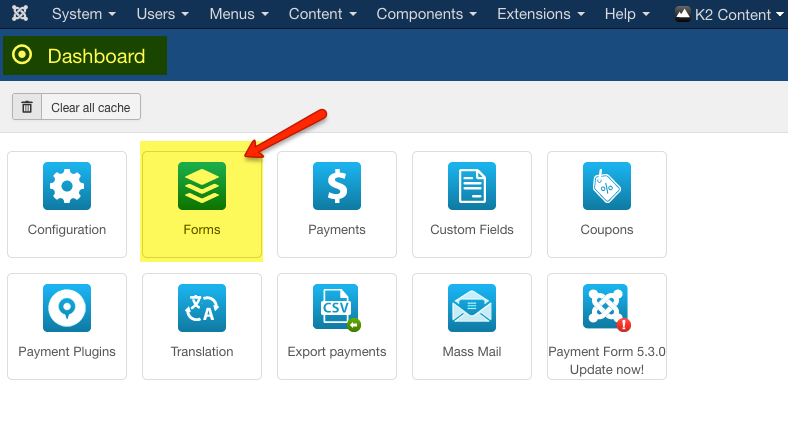Click the Configuration label
Image resolution: width=788 pixels, height=424 pixels.
point(67,230)
